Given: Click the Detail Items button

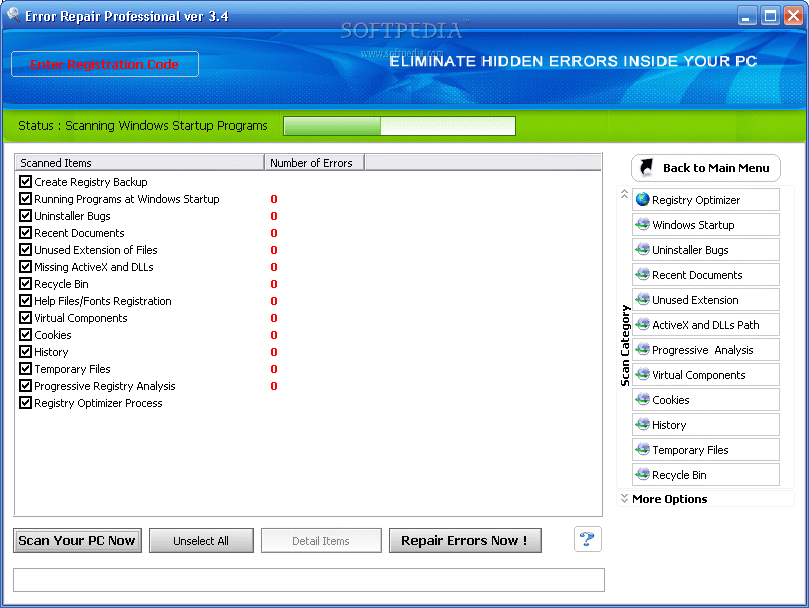Looking at the screenshot, I should [321, 540].
